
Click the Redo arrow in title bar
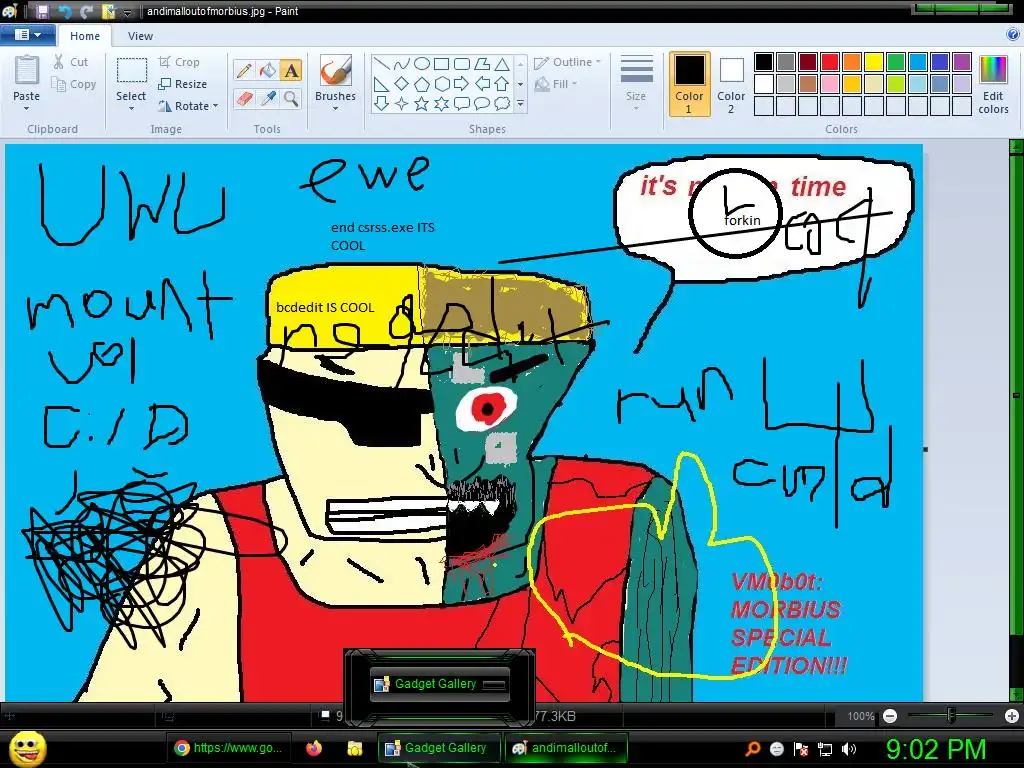[x=86, y=11]
